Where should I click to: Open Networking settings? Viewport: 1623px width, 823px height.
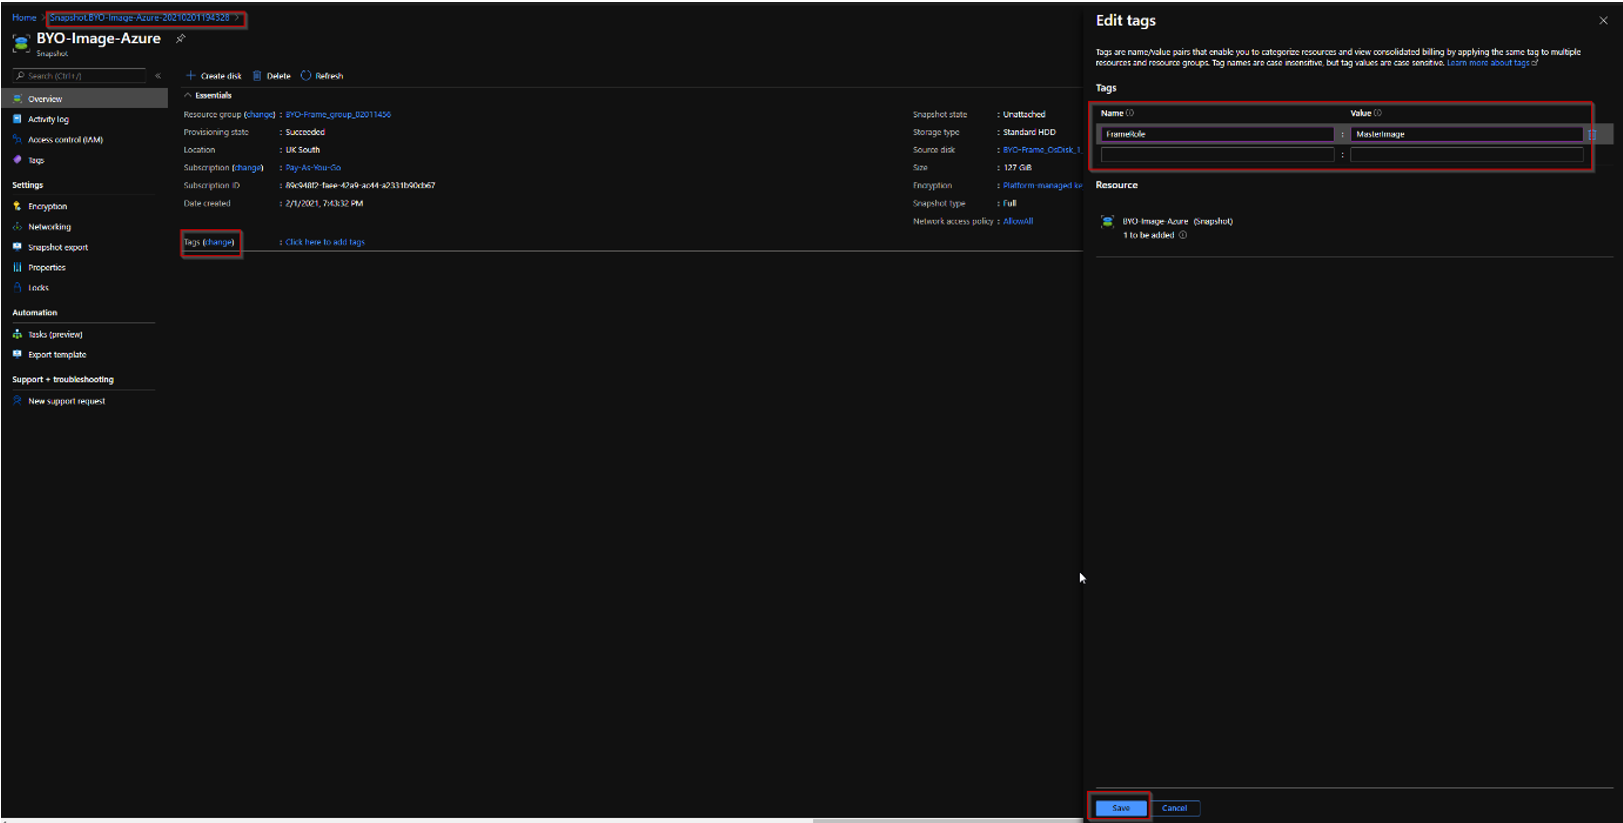49,227
